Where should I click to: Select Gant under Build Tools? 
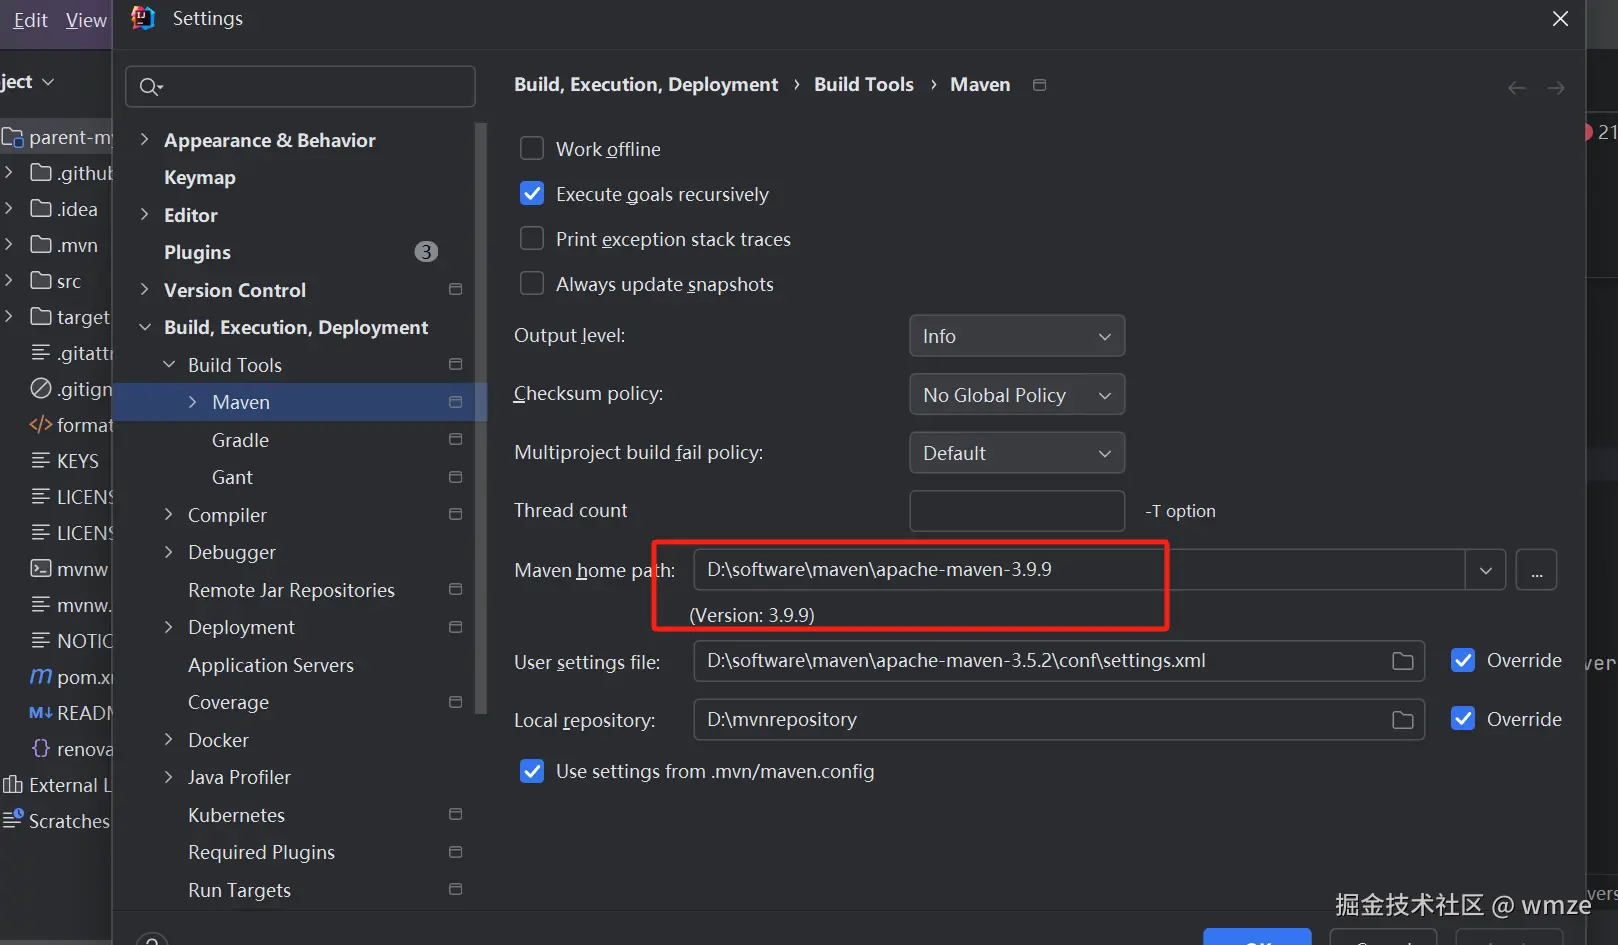(x=232, y=477)
